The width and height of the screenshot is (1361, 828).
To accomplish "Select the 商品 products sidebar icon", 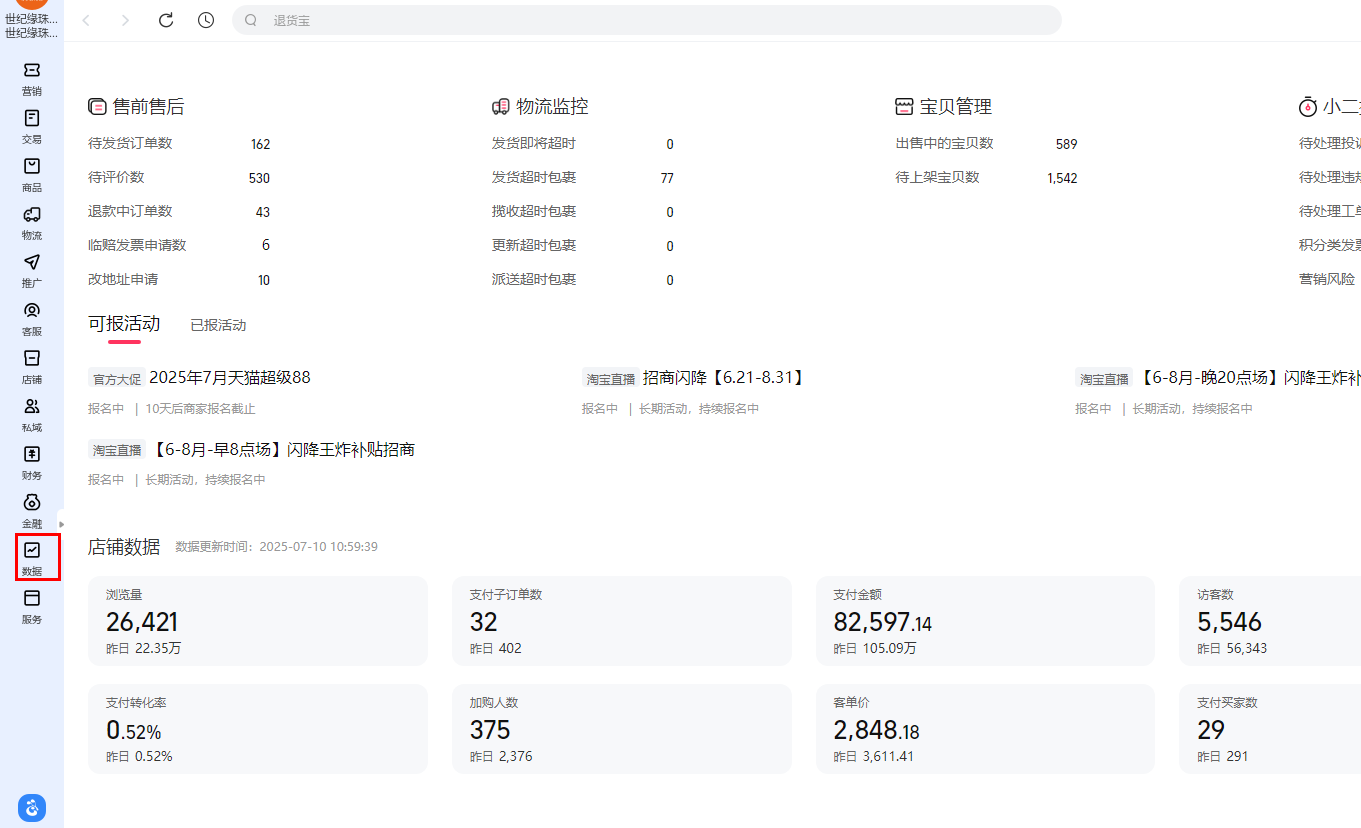I will point(32,167).
